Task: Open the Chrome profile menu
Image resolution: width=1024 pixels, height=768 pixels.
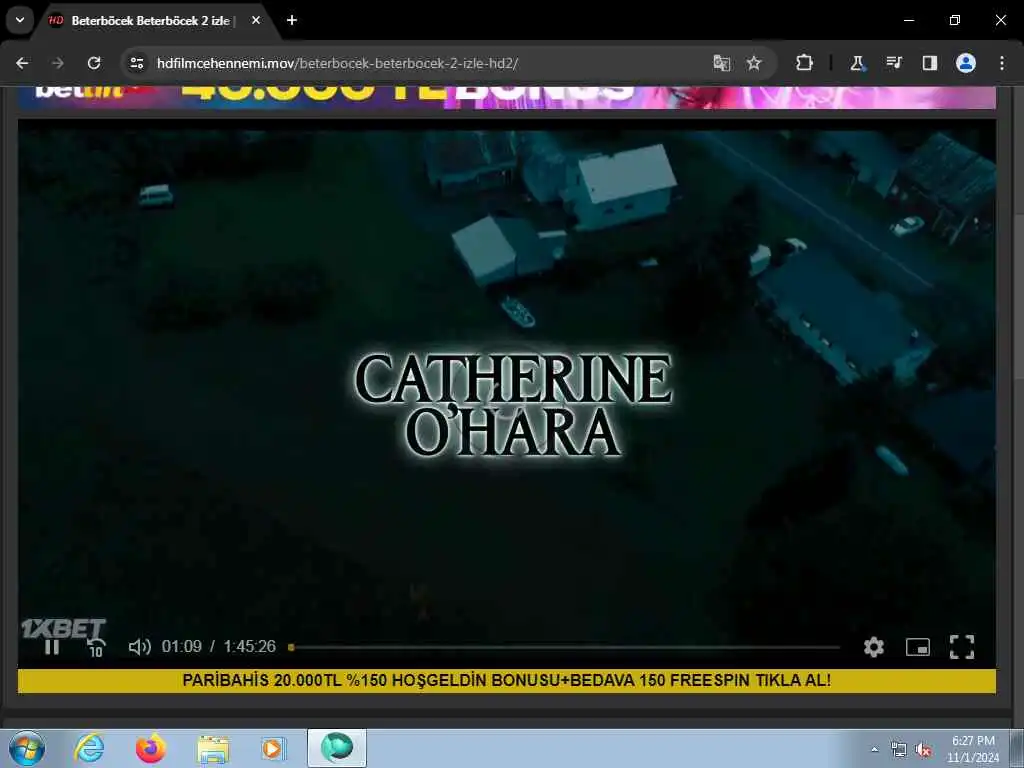Action: [x=966, y=63]
